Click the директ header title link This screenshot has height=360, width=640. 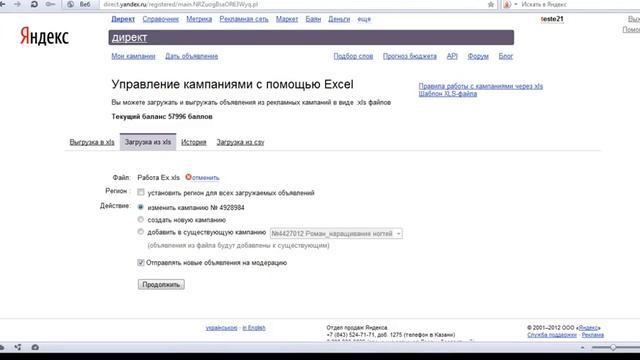(x=129, y=37)
